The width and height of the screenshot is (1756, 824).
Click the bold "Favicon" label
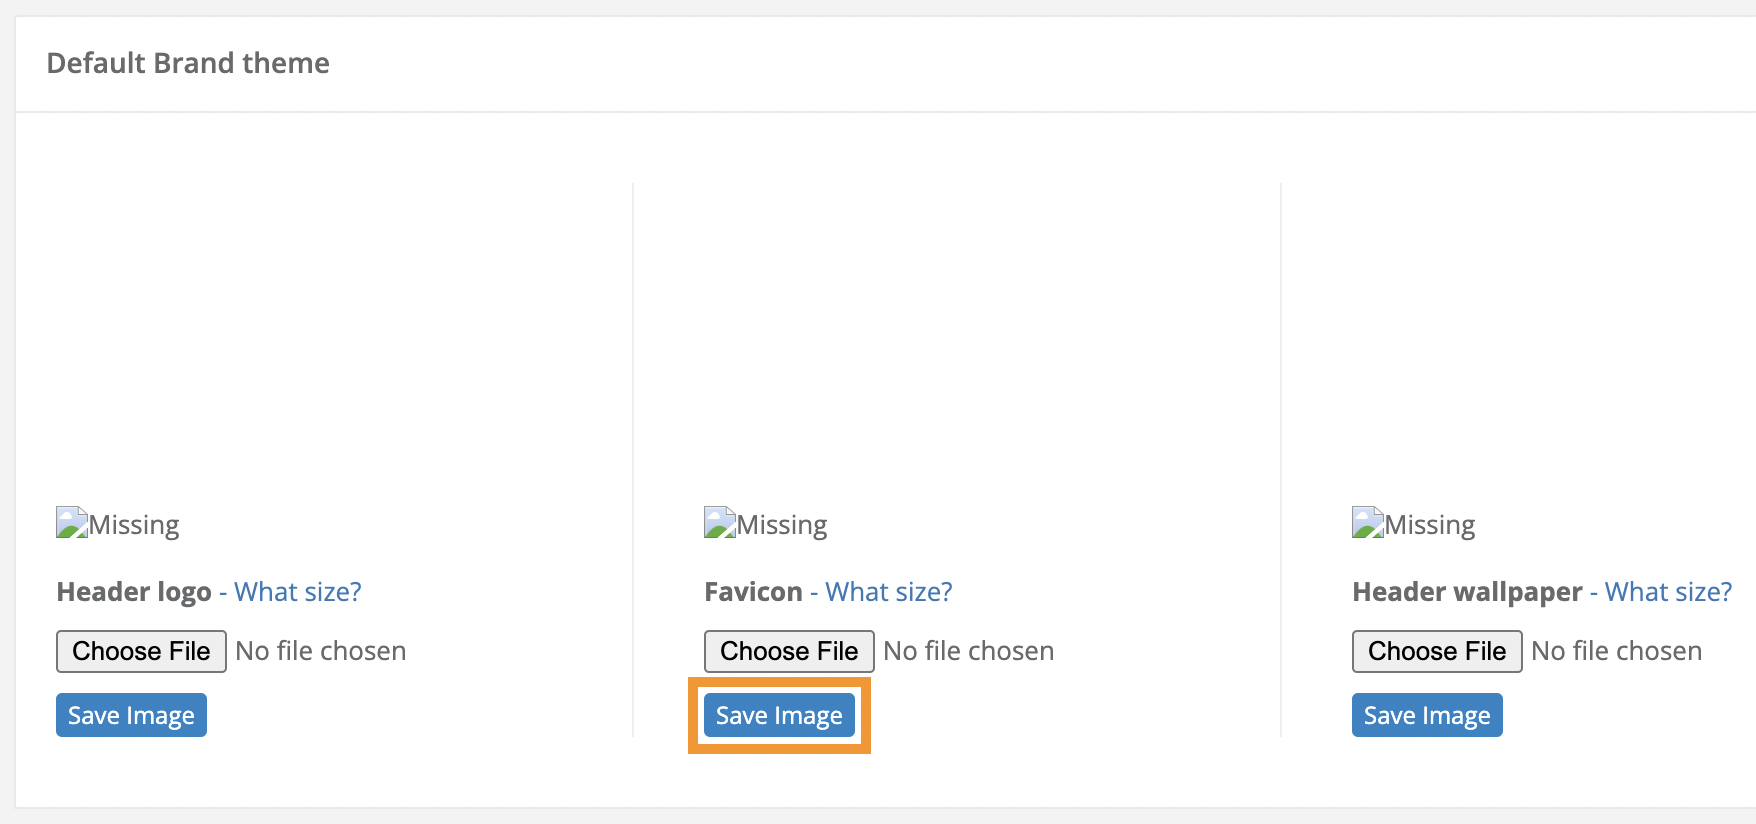(x=753, y=592)
